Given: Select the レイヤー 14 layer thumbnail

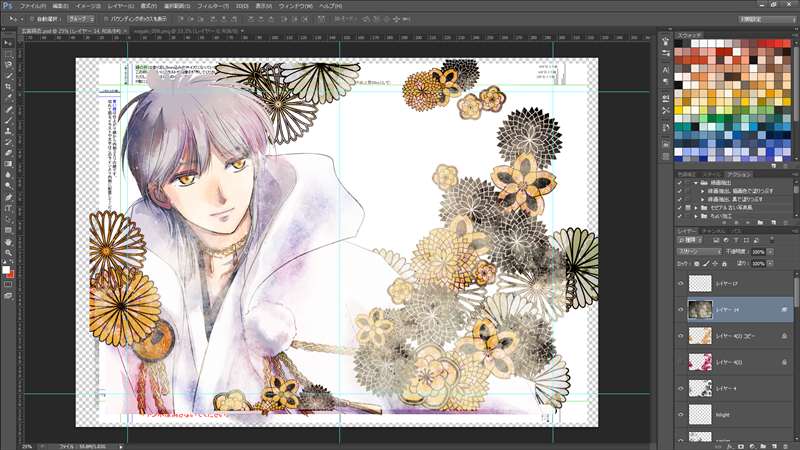Looking at the screenshot, I should (699, 311).
